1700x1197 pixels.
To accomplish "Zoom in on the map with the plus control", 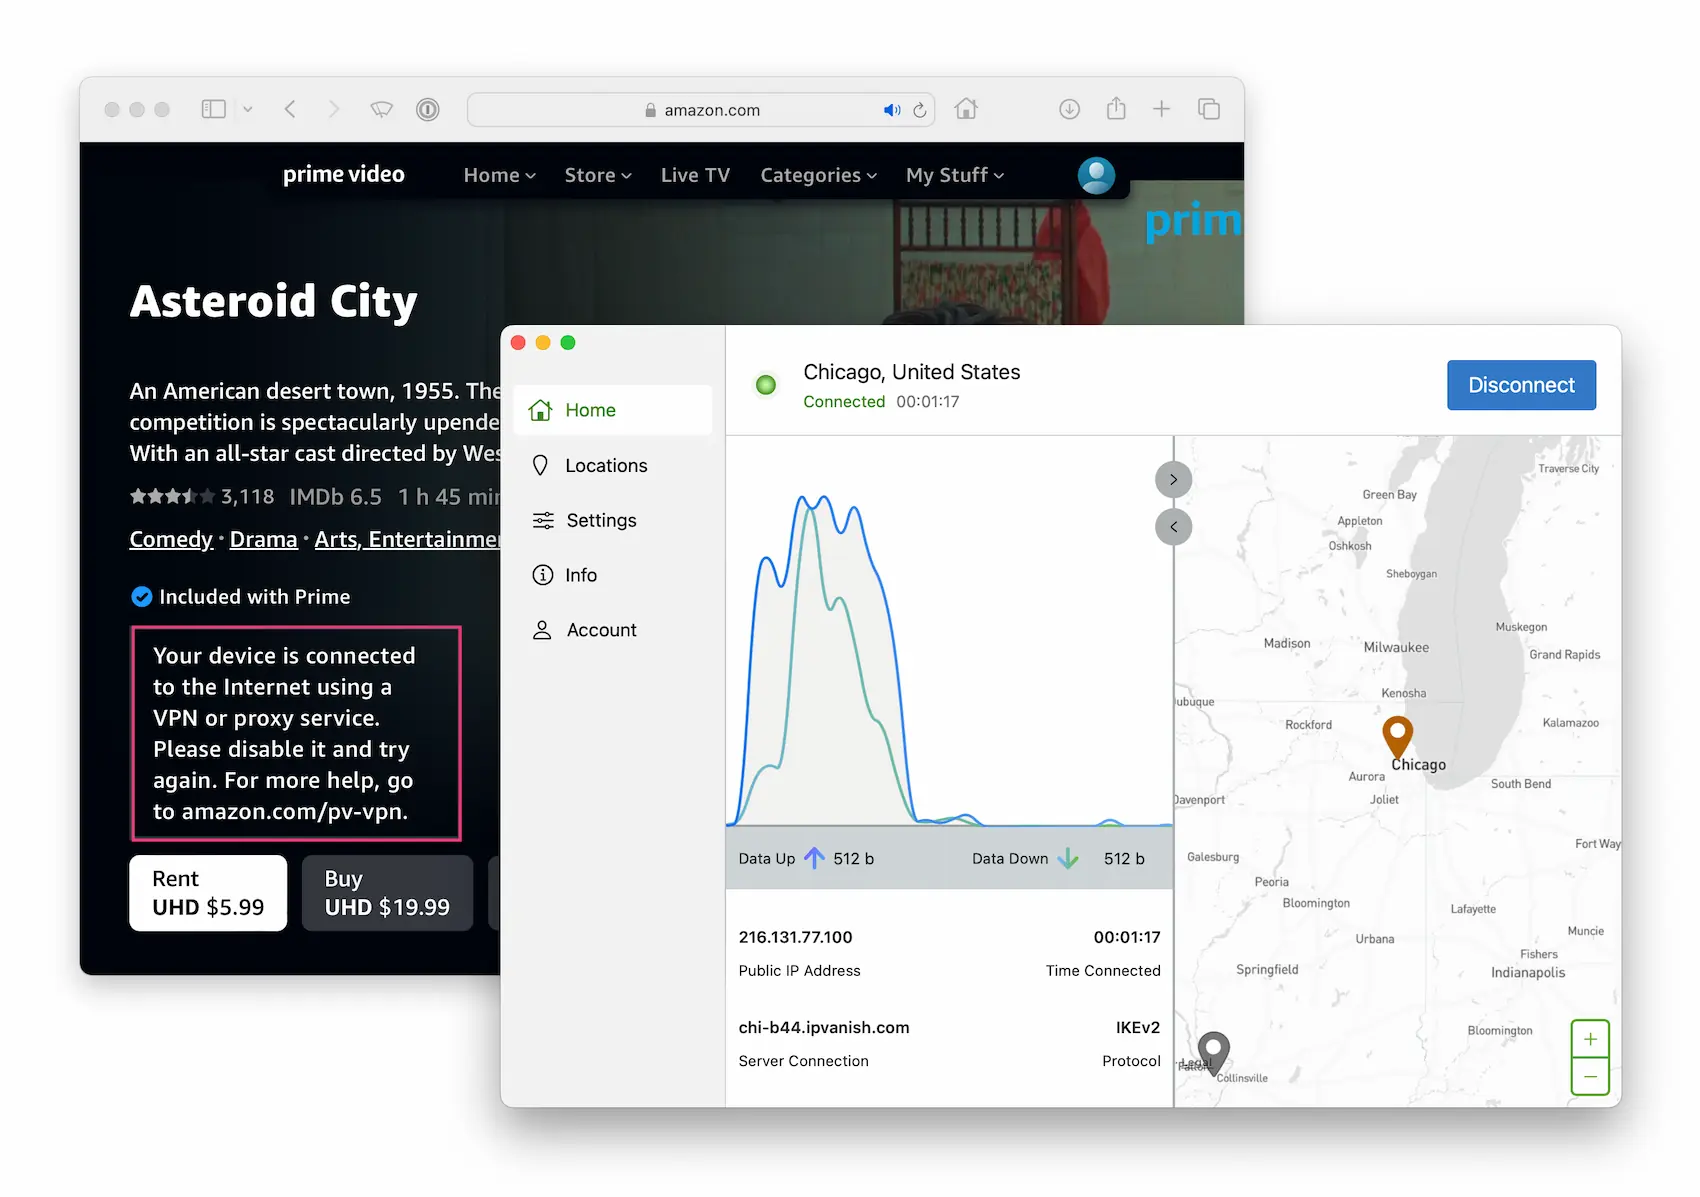I will [1590, 1039].
